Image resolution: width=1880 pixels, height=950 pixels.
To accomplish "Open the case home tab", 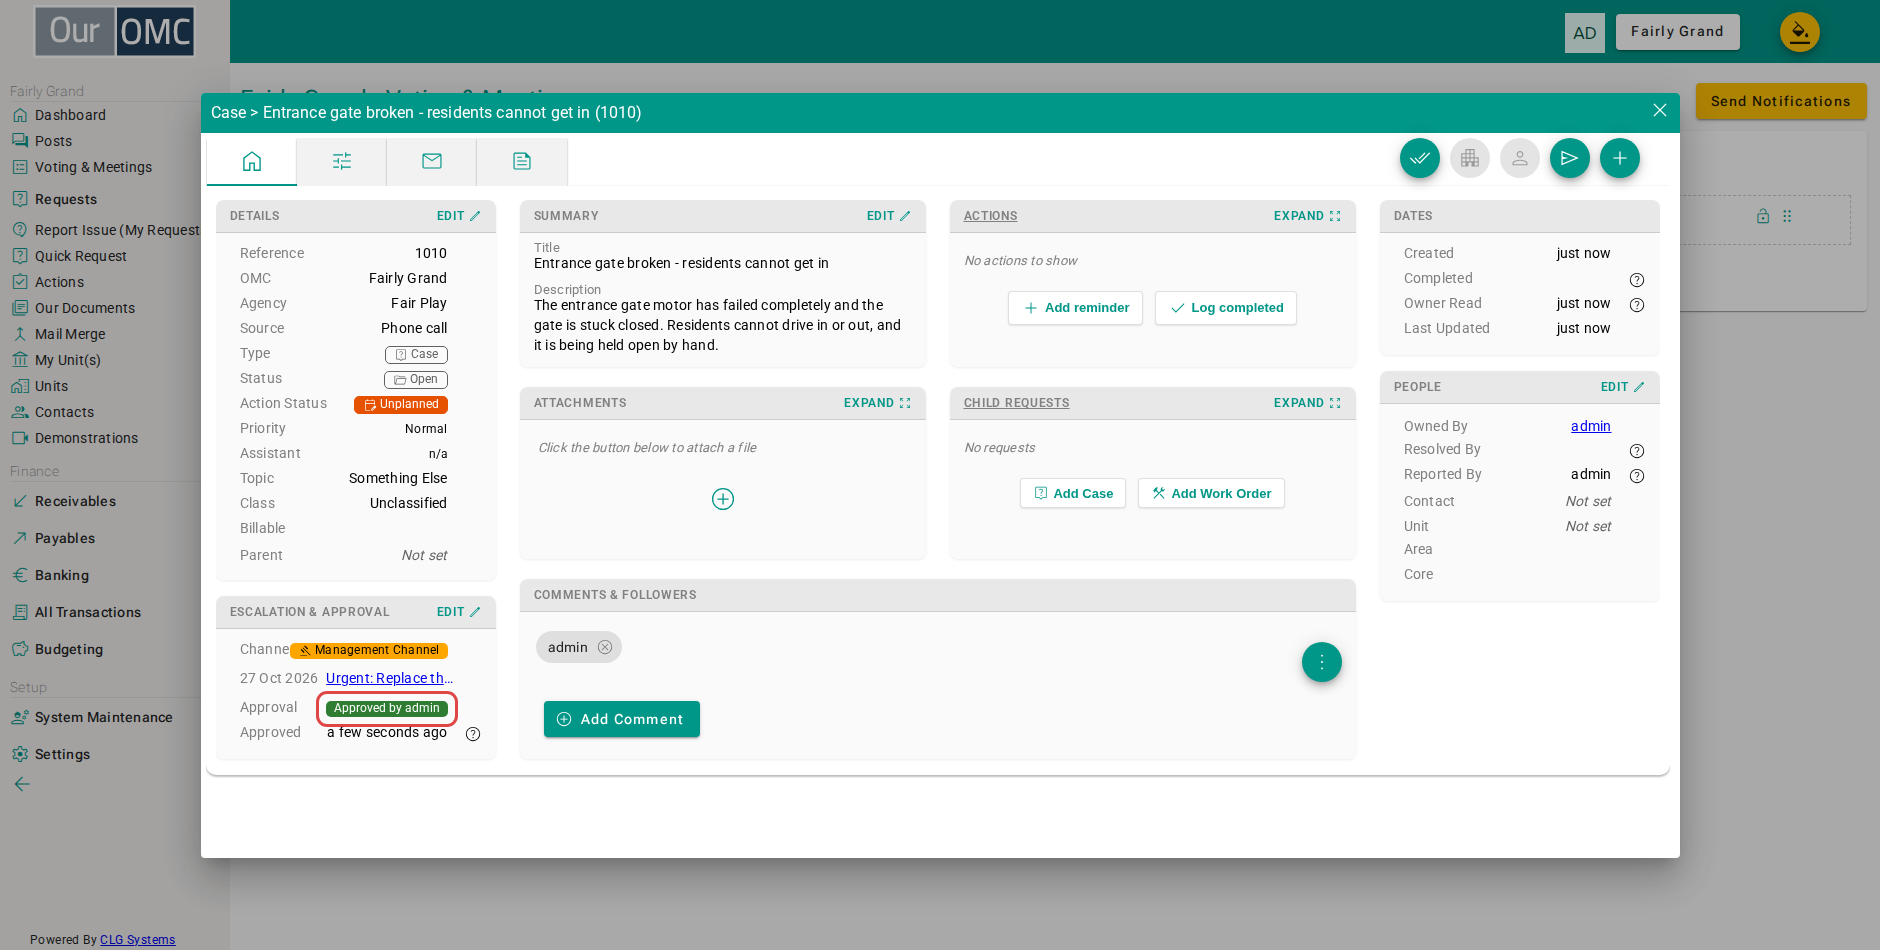I will tap(252, 161).
